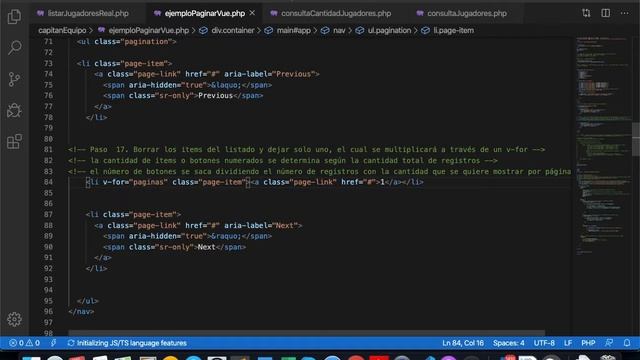Viewport: 640px width, 360px height.
Task: Click aria-label="Next" on line 88
Action: coord(260,225)
